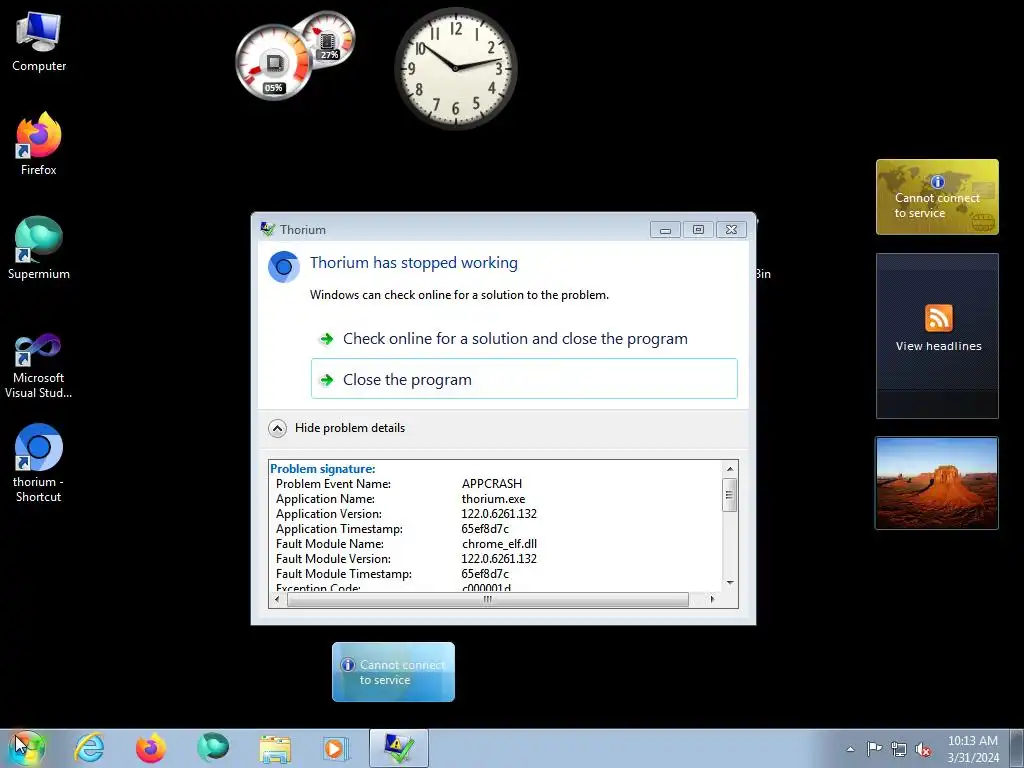The width and height of the screenshot is (1024, 768).
Task: Open the Computer desktop icon
Action: (39, 41)
